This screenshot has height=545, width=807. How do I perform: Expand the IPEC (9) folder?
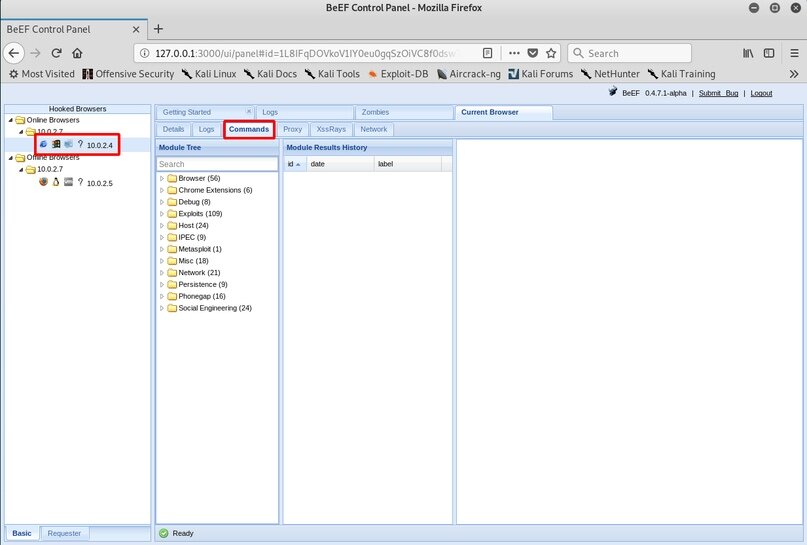pyautogui.click(x=162, y=237)
